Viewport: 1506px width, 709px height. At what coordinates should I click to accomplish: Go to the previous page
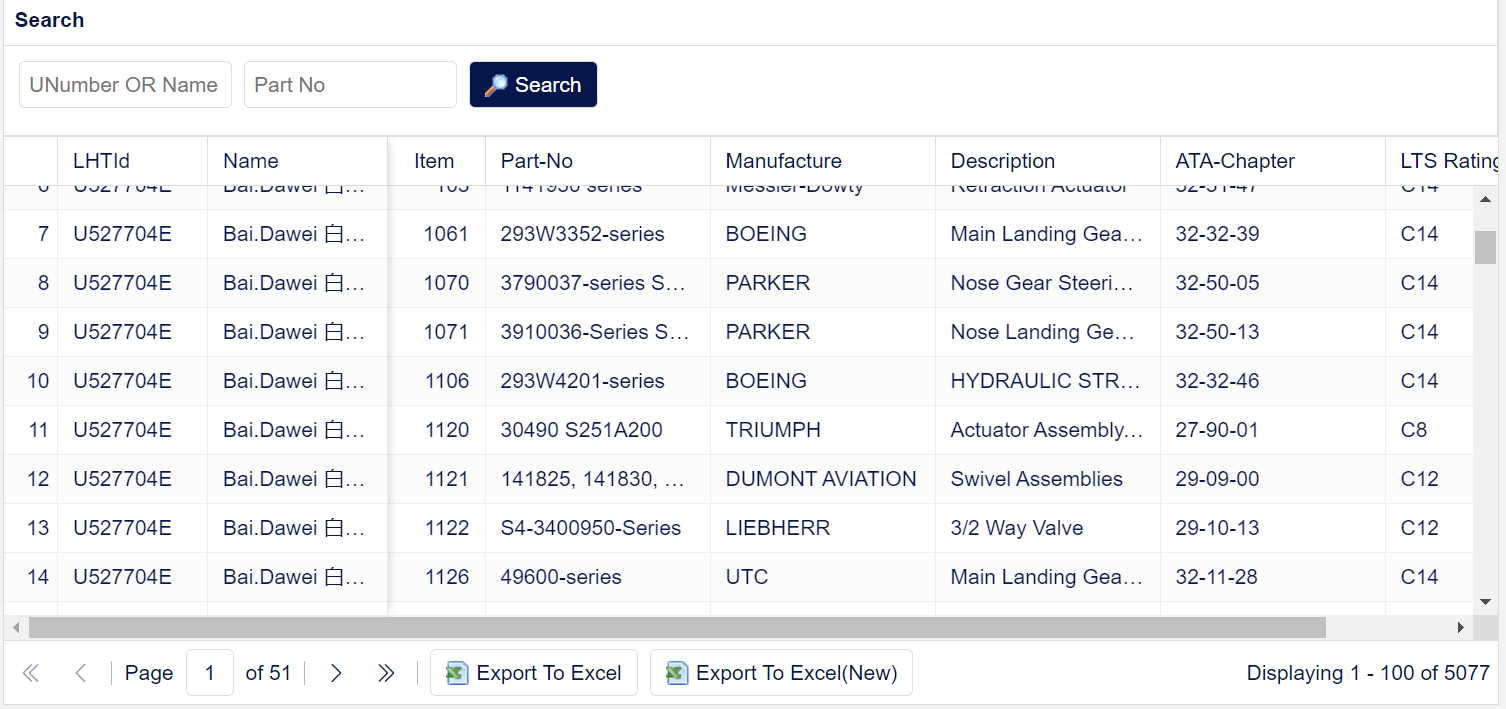tap(81, 673)
